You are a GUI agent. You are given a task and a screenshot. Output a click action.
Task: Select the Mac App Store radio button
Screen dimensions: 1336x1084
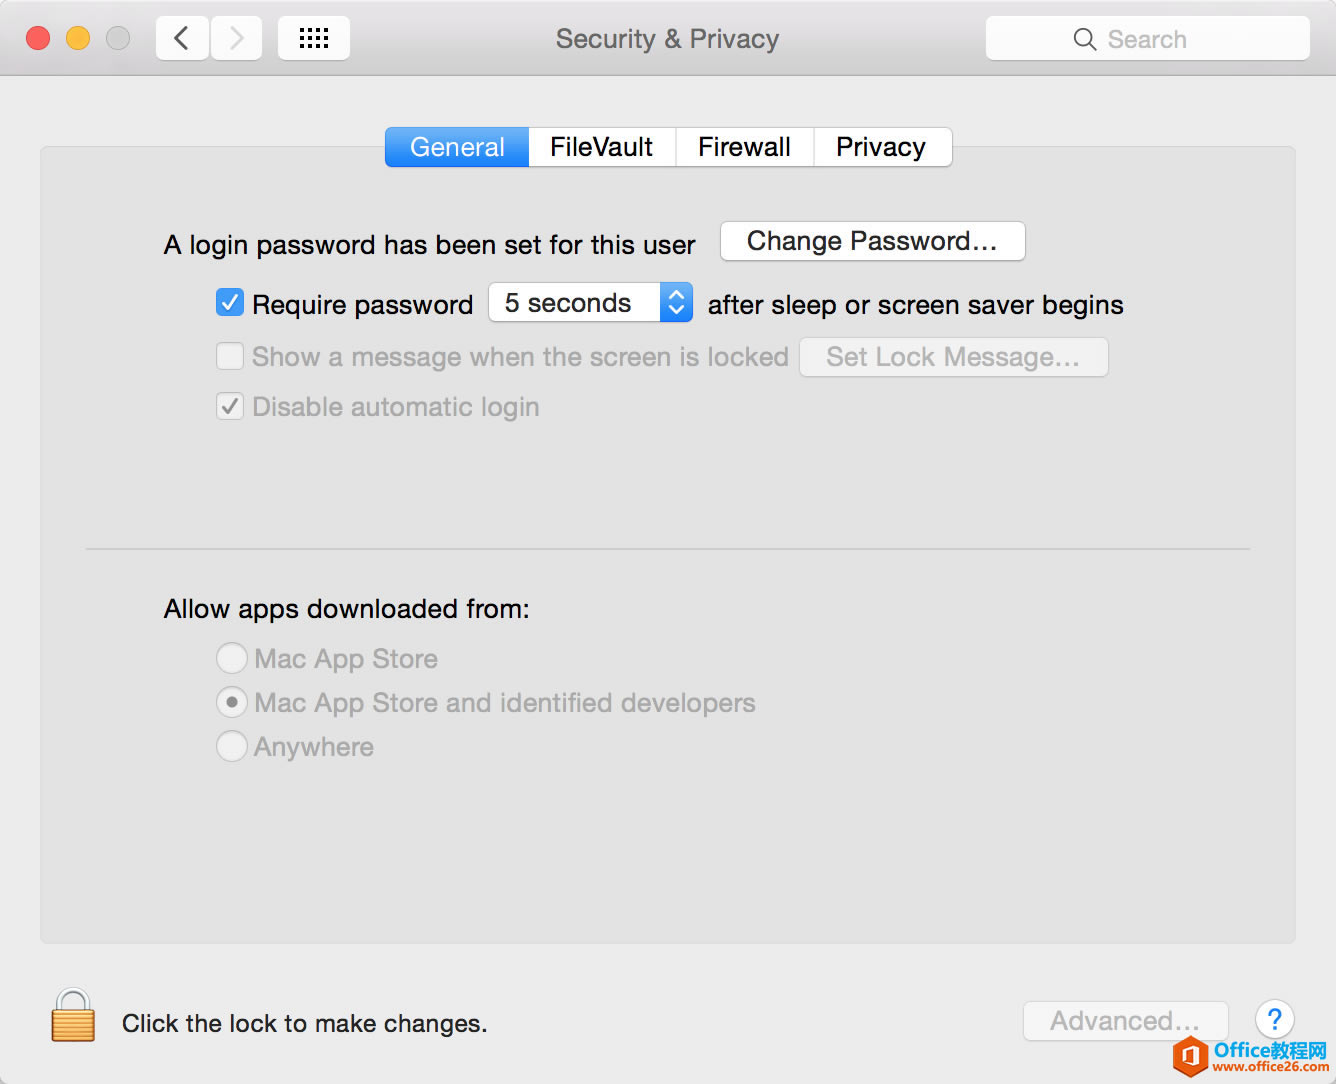pos(231,658)
